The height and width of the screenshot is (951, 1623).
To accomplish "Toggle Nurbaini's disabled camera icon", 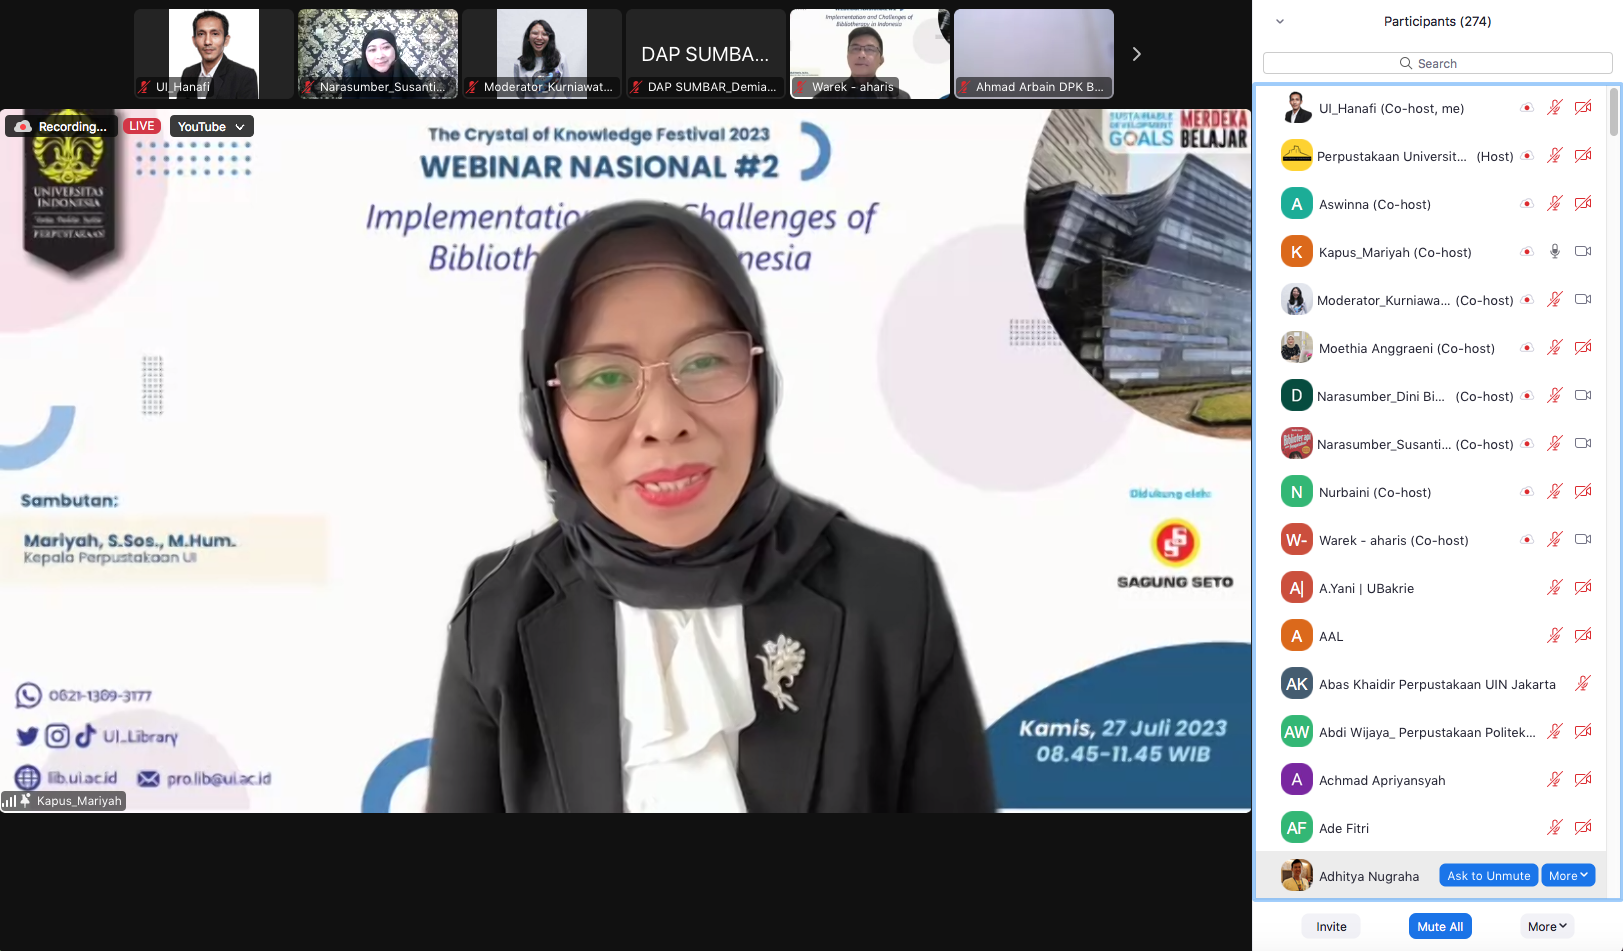I will point(1582,492).
